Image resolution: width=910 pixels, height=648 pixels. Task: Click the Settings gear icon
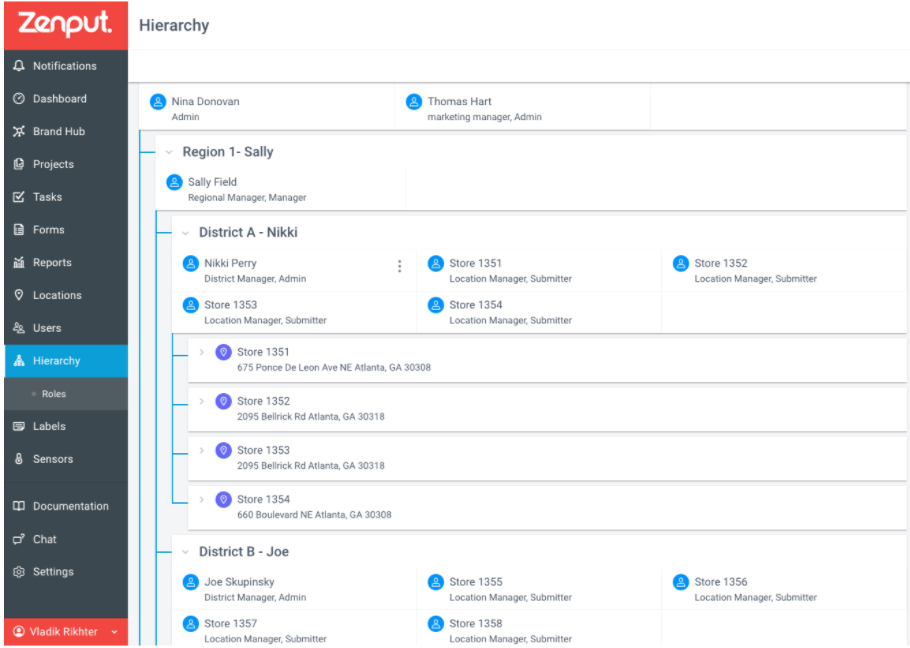click(x=19, y=571)
